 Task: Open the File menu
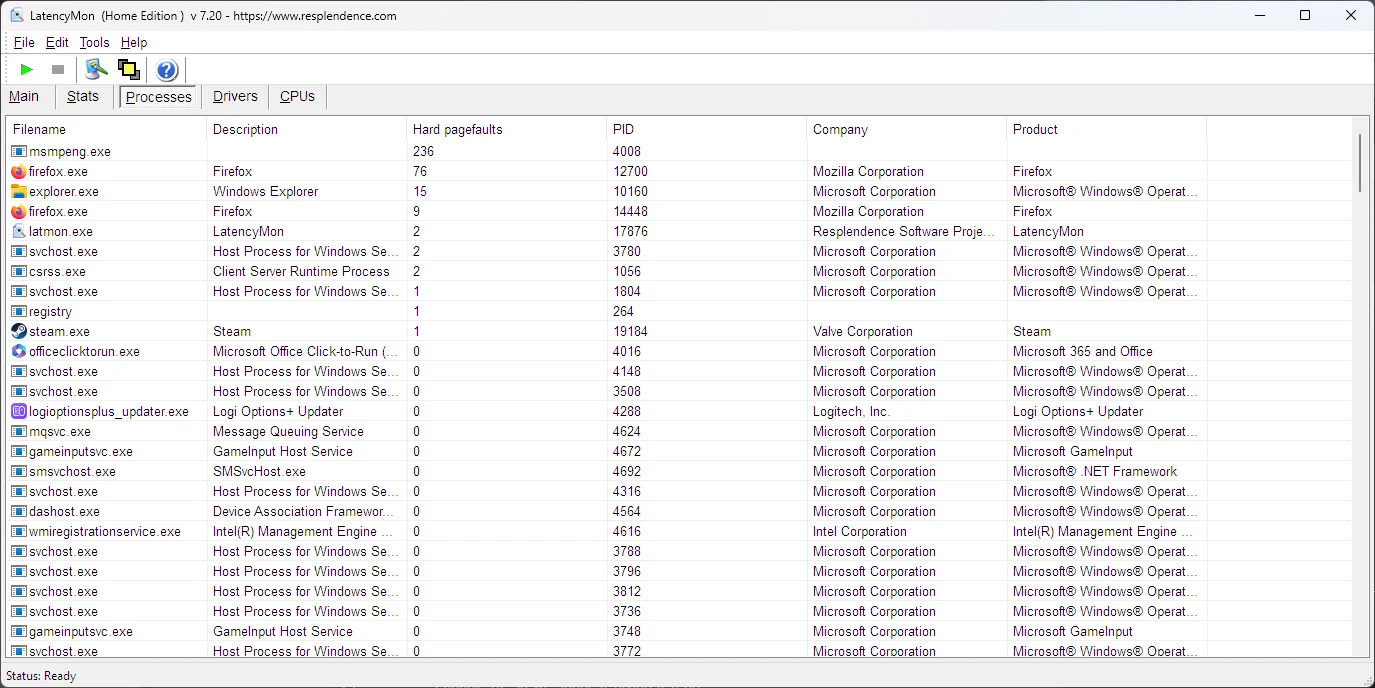click(24, 43)
